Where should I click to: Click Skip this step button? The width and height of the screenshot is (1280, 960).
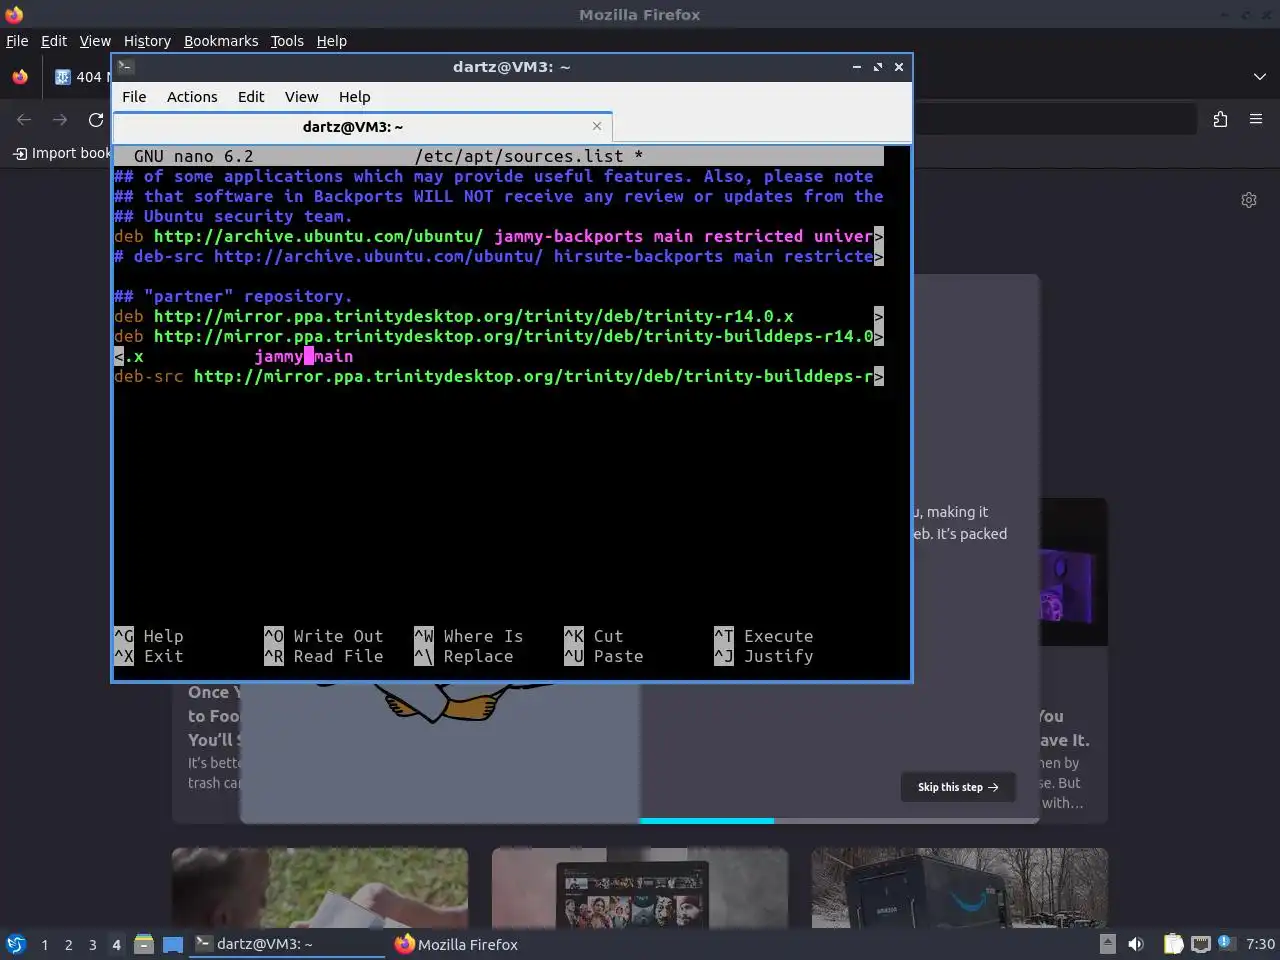pyautogui.click(x=958, y=787)
